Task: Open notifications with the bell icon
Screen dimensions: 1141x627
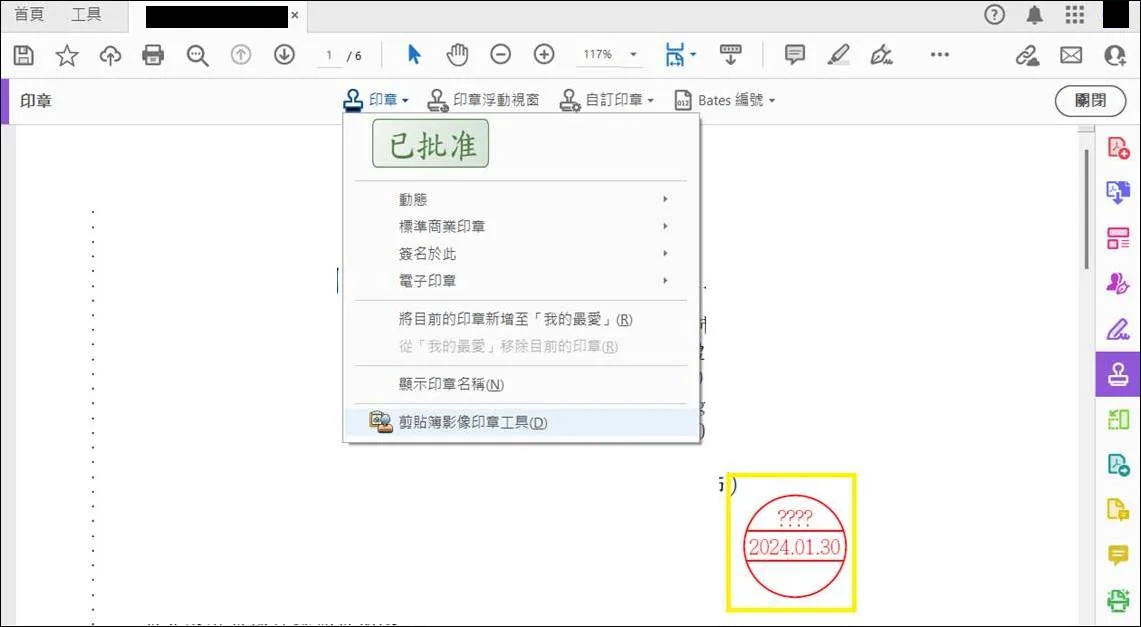Action: (1035, 15)
